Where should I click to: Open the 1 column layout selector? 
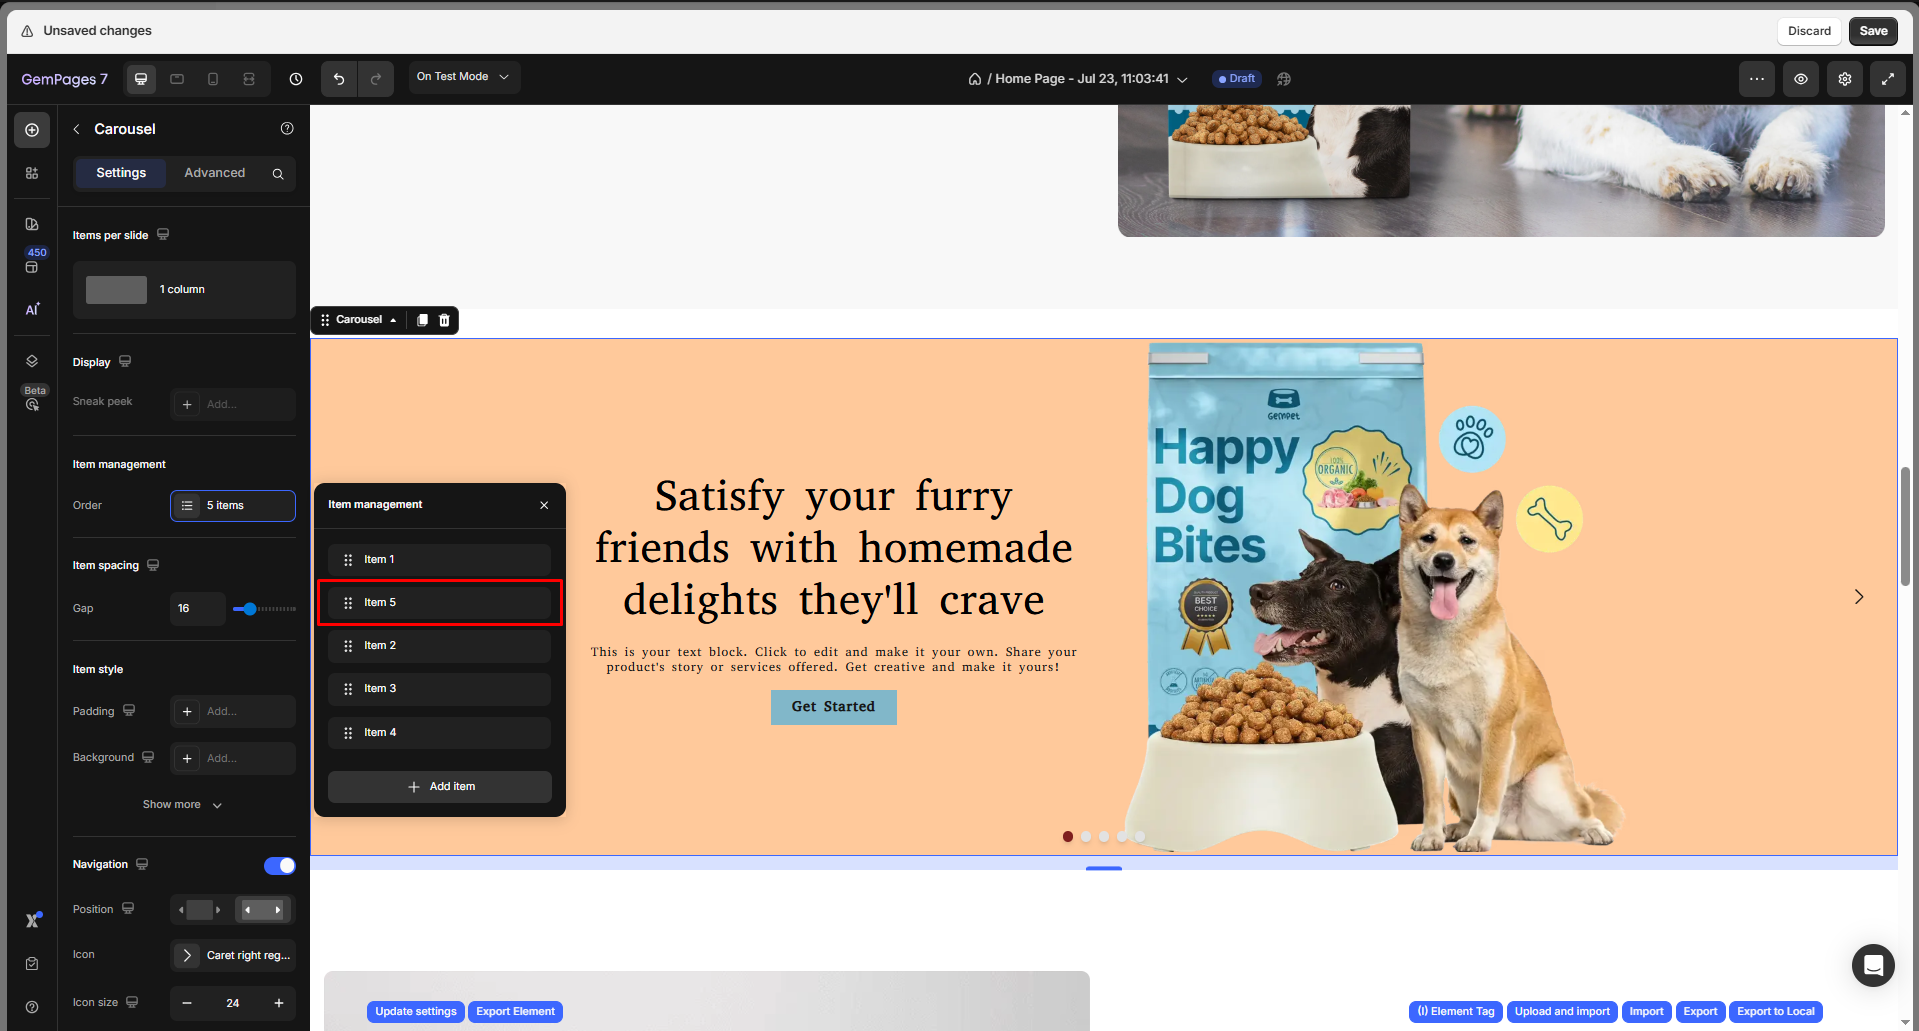(184, 290)
